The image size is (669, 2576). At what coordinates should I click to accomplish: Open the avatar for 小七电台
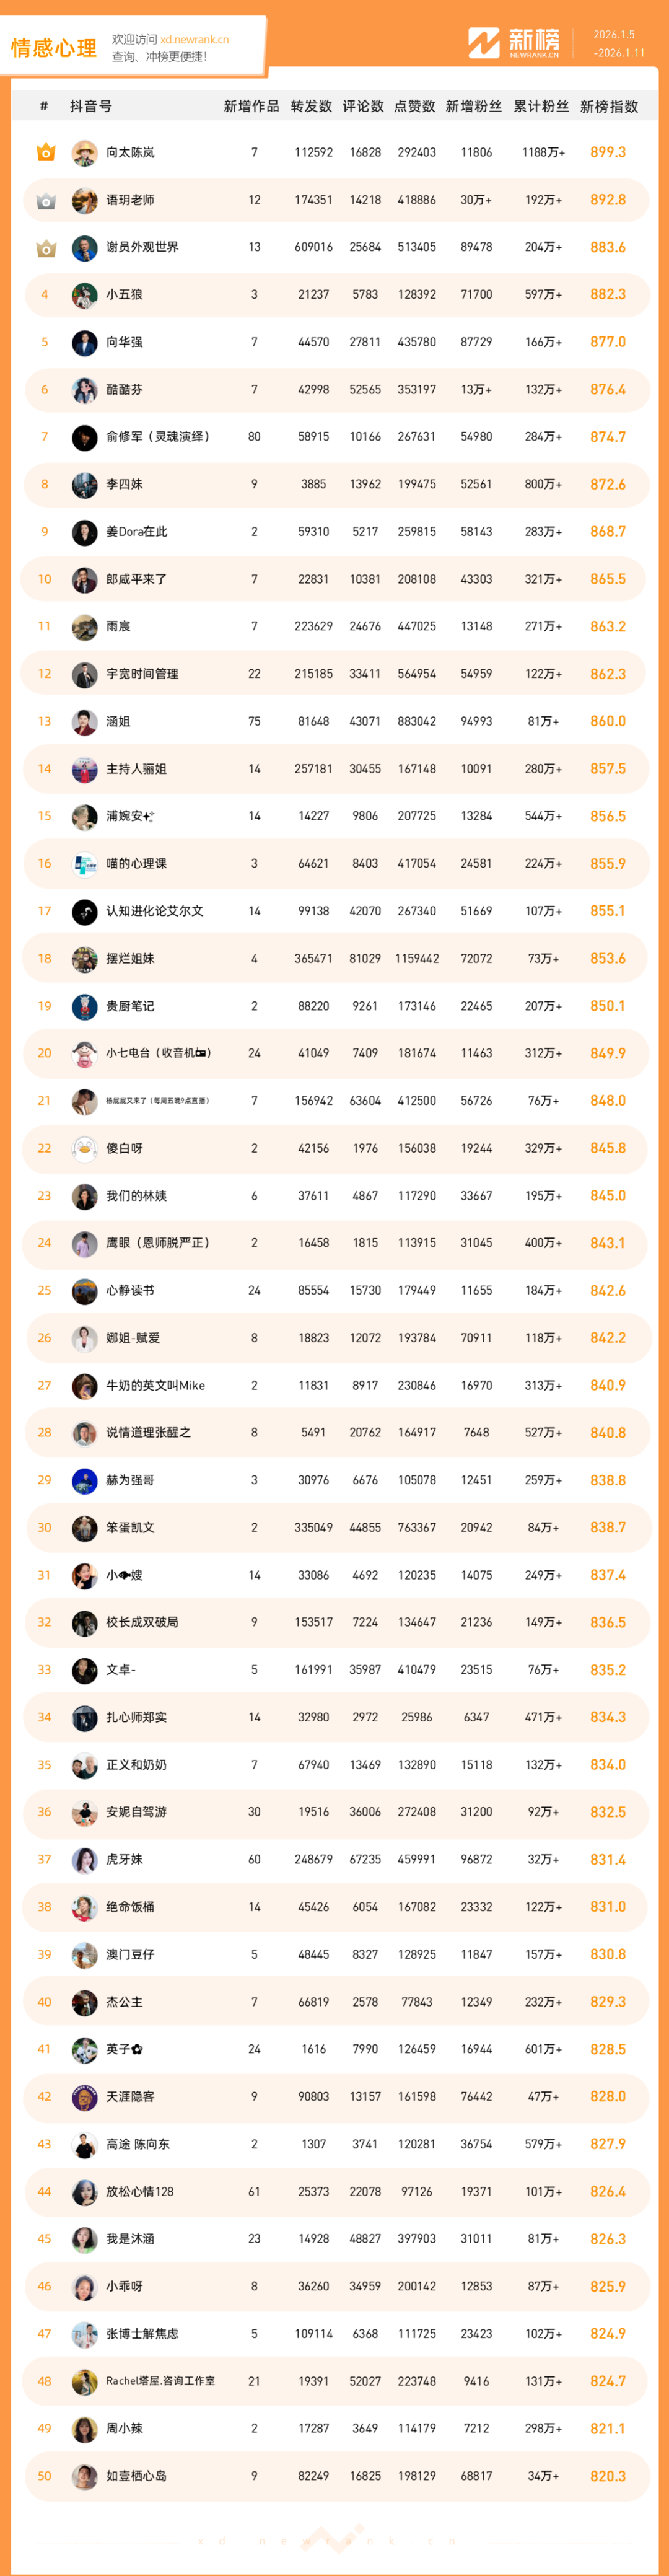(x=85, y=1053)
